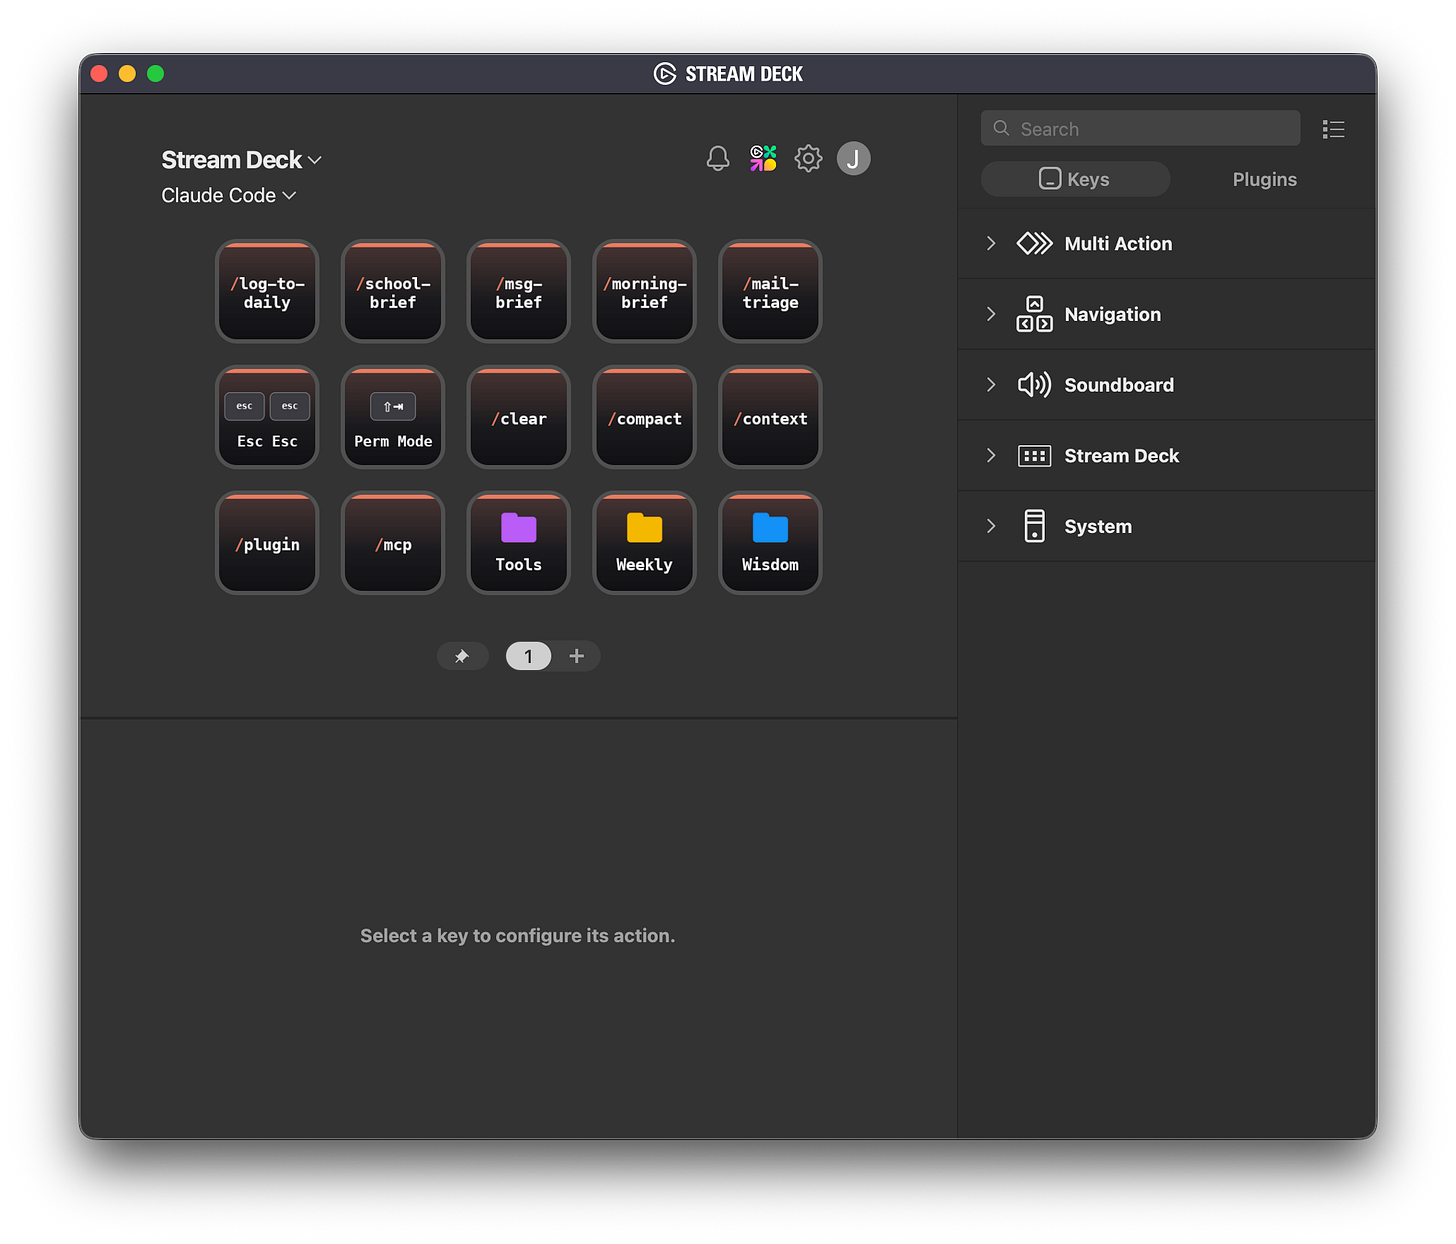
Task: Expand the Navigation category chevron
Action: (x=991, y=314)
